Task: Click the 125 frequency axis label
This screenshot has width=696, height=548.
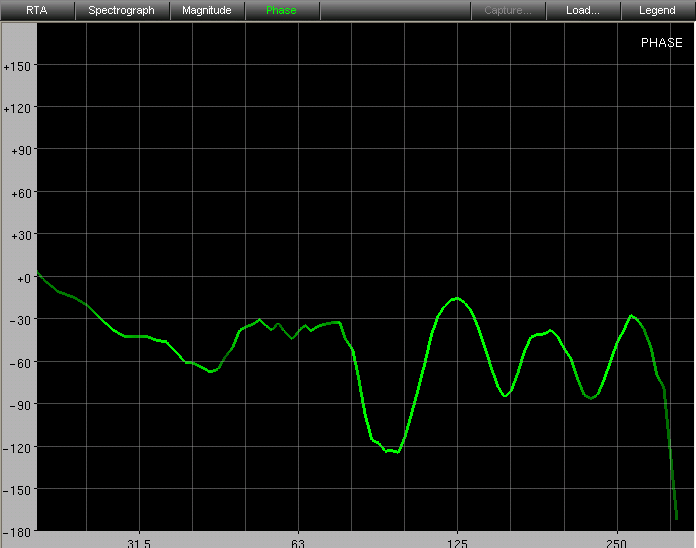Action: coord(457,543)
